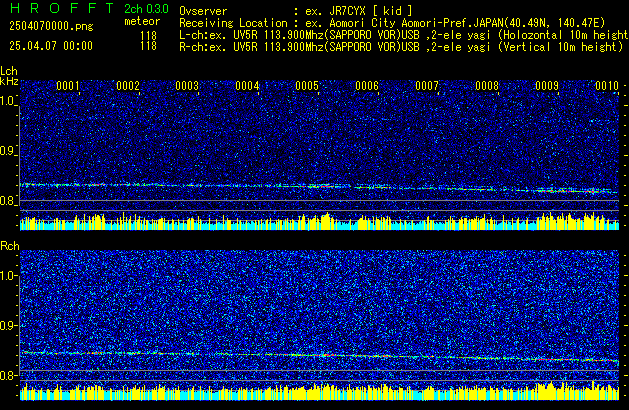Viewport: 629px width, 410px height.
Task: Click the L-ch receiver description line
Action: click(404, 35)
